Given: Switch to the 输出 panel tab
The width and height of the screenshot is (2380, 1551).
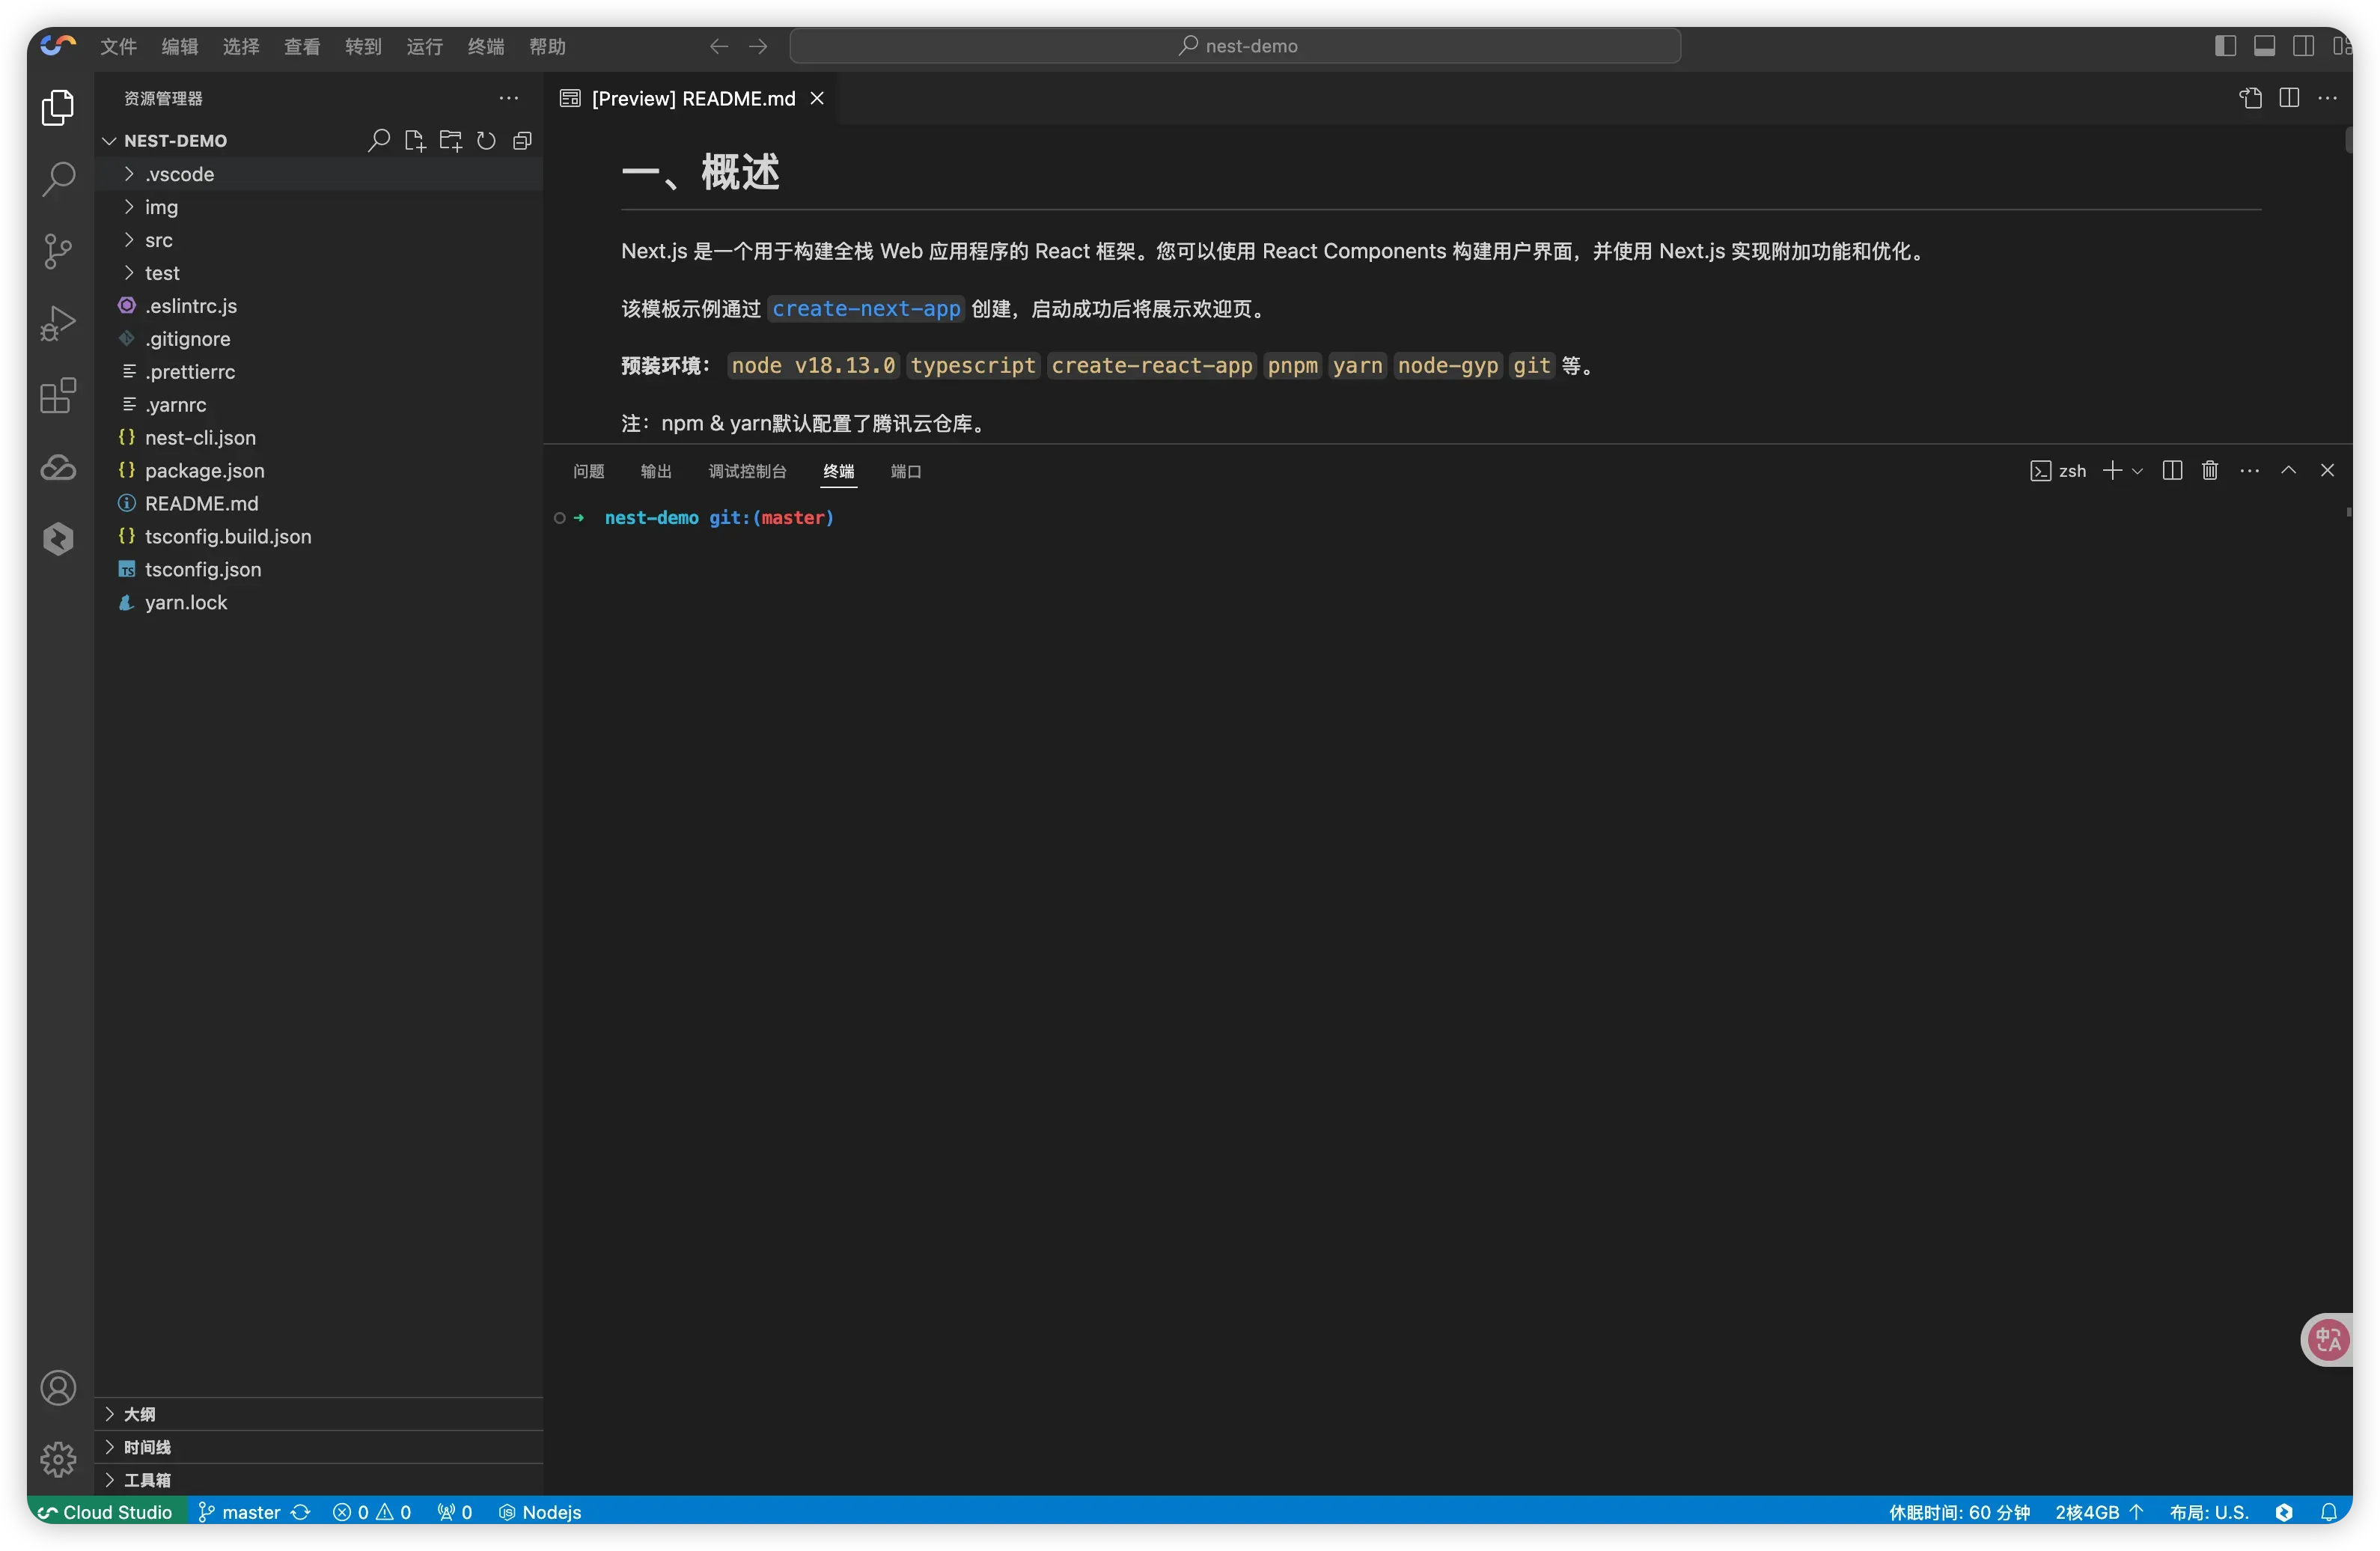Looking at the screenshot, I should click(656, 471).
